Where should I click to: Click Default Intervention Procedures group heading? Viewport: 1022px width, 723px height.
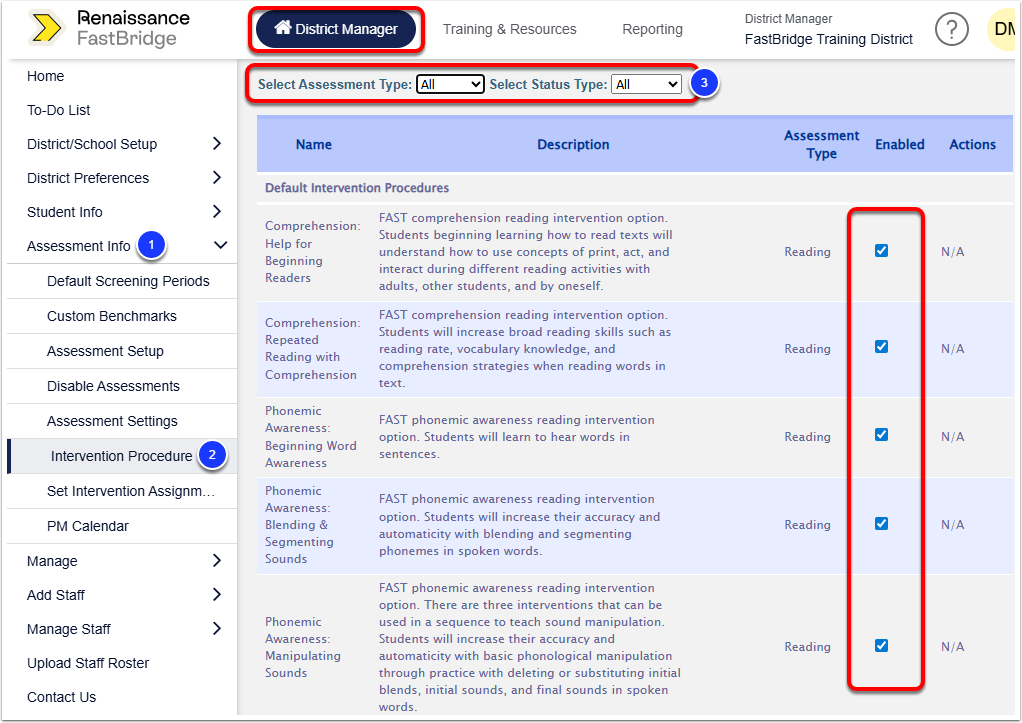357,188
